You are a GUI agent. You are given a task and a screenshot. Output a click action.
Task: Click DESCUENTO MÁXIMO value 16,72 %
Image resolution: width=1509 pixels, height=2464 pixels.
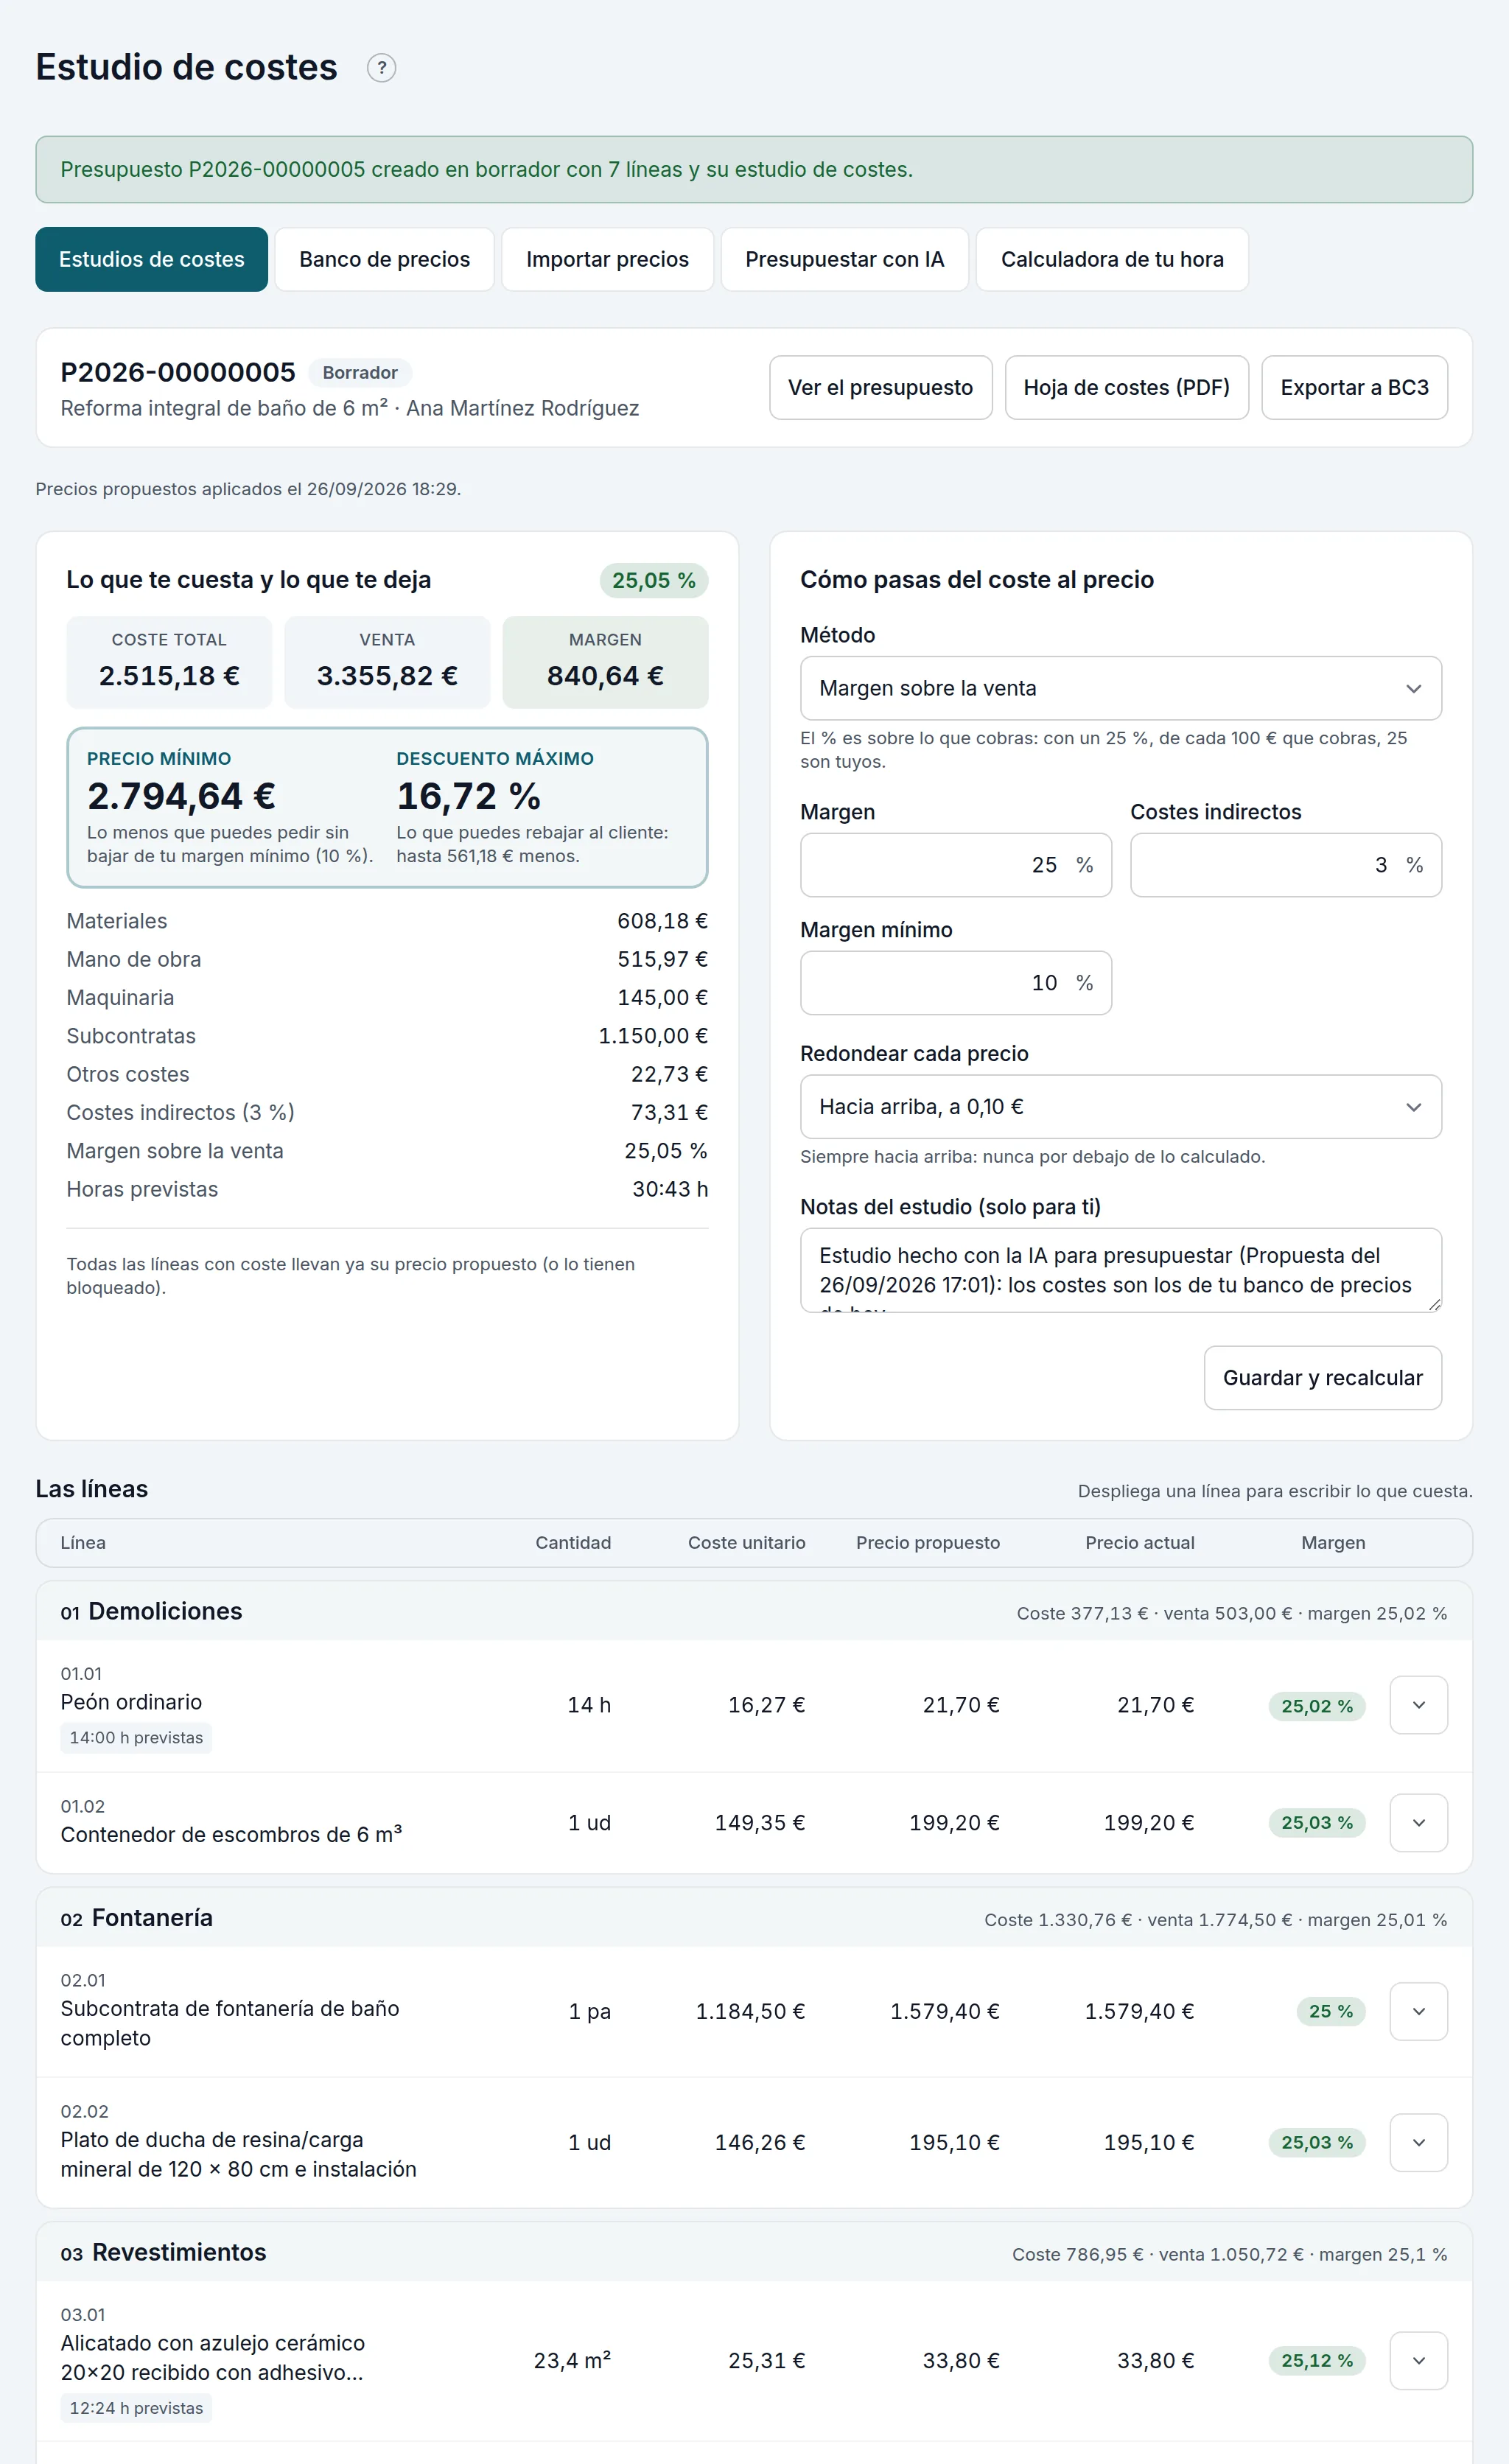pos(468,796)
